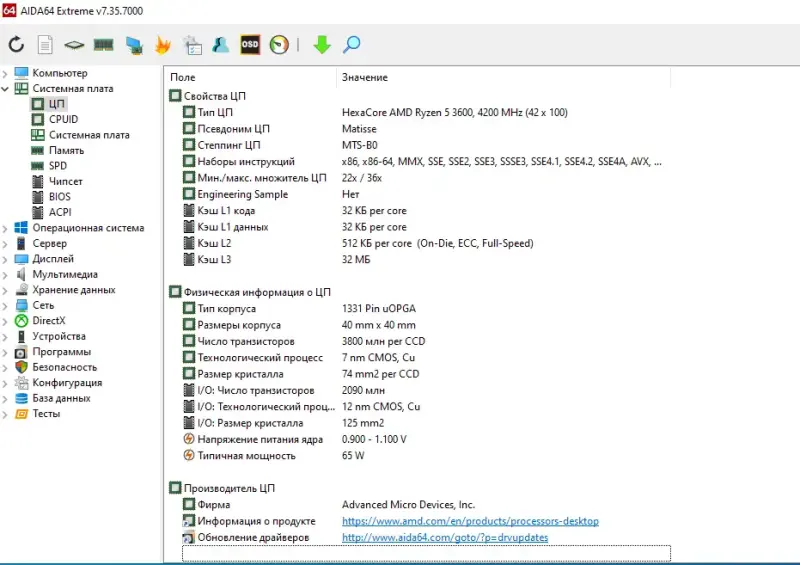Click the shield icon next to Безопасность
The width and height of the screenshot is (800, 565).
click(21, 367)
